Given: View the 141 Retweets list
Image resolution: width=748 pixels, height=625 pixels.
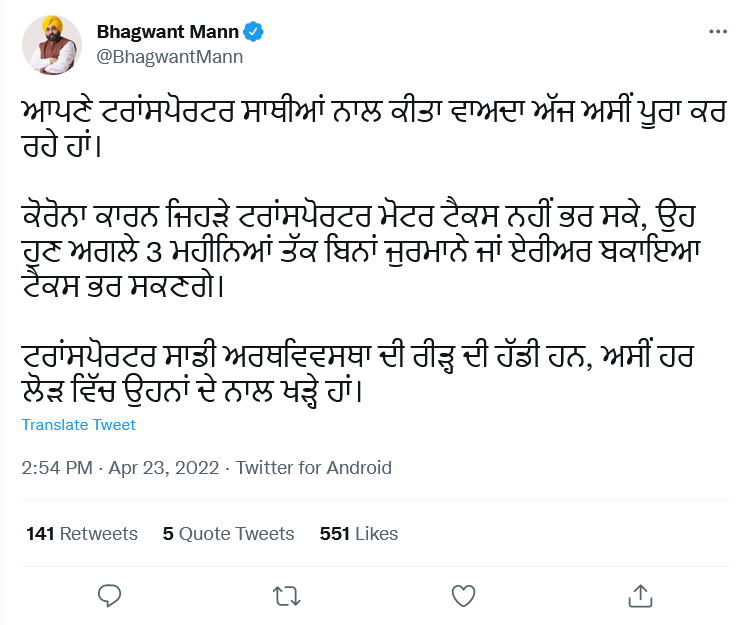Looking at the screenshot, I should [x=82, y=534].
